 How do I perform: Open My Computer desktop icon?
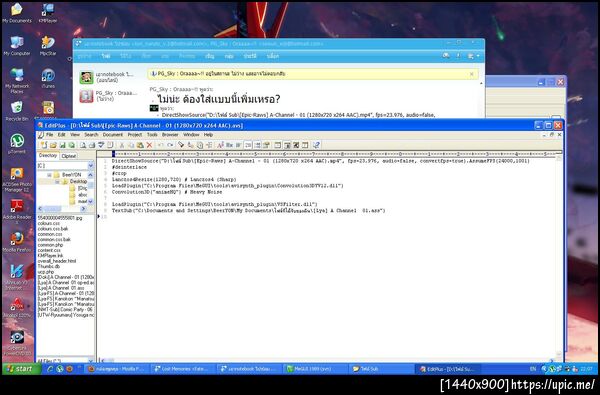click(x=16, y=46)
